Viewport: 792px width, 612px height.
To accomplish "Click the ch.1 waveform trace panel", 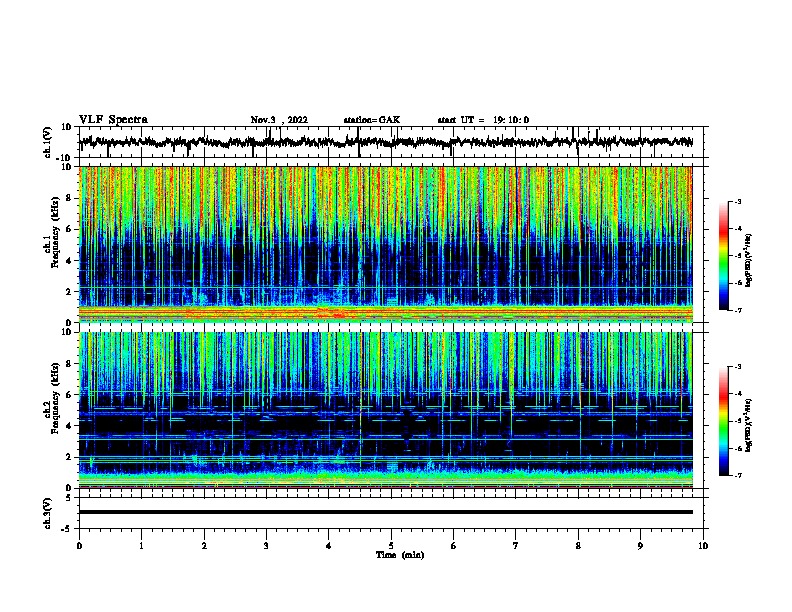I will 391,142.
